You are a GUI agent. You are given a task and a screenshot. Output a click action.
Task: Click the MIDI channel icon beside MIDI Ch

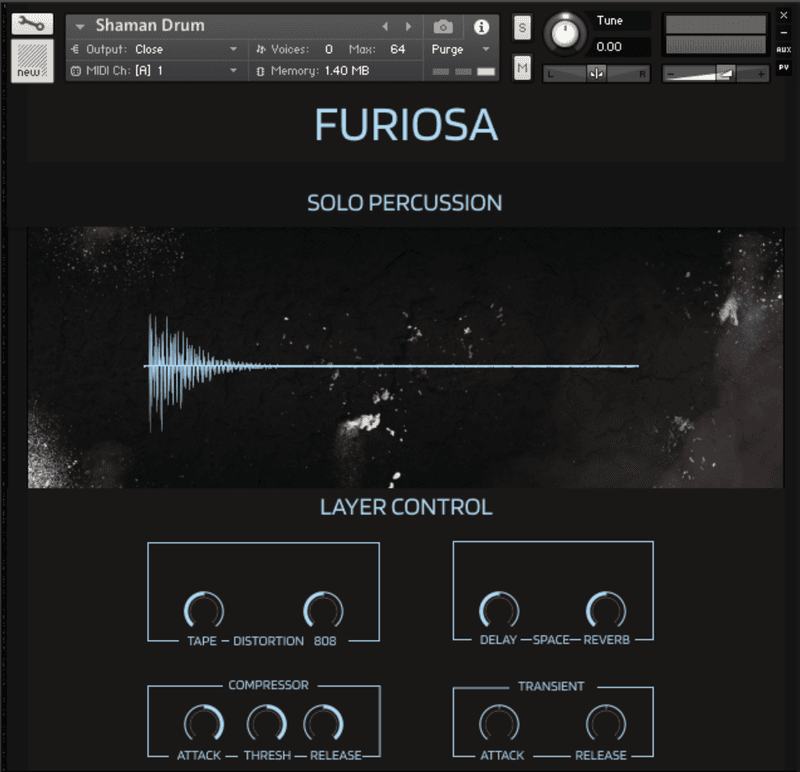click(x=76, y=71)
